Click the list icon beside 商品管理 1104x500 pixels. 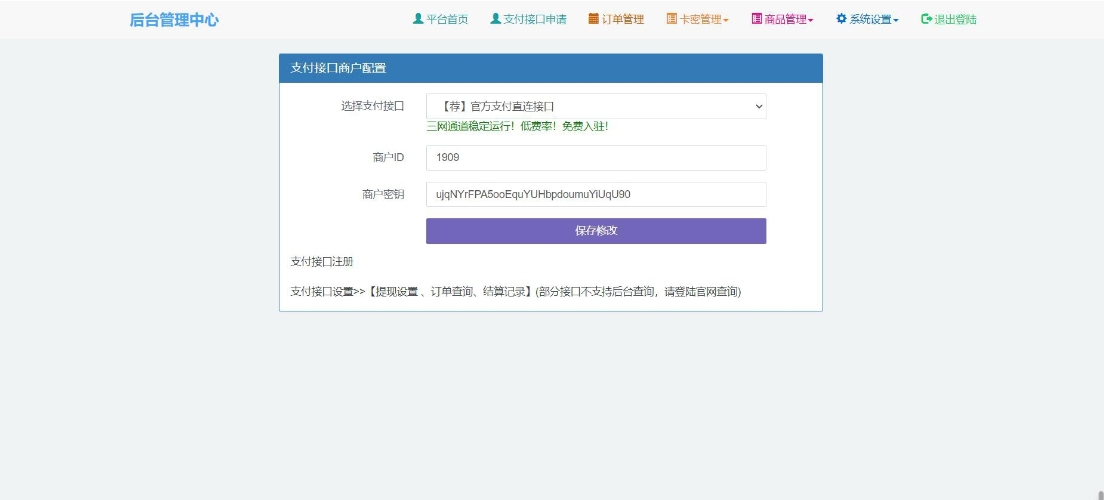[757, 19]
